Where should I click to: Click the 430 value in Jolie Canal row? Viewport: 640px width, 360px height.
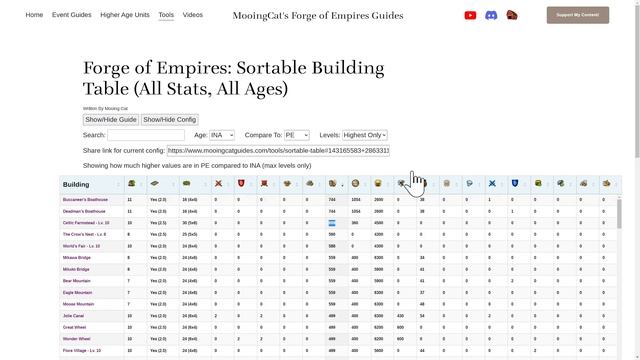click(400, 316)
